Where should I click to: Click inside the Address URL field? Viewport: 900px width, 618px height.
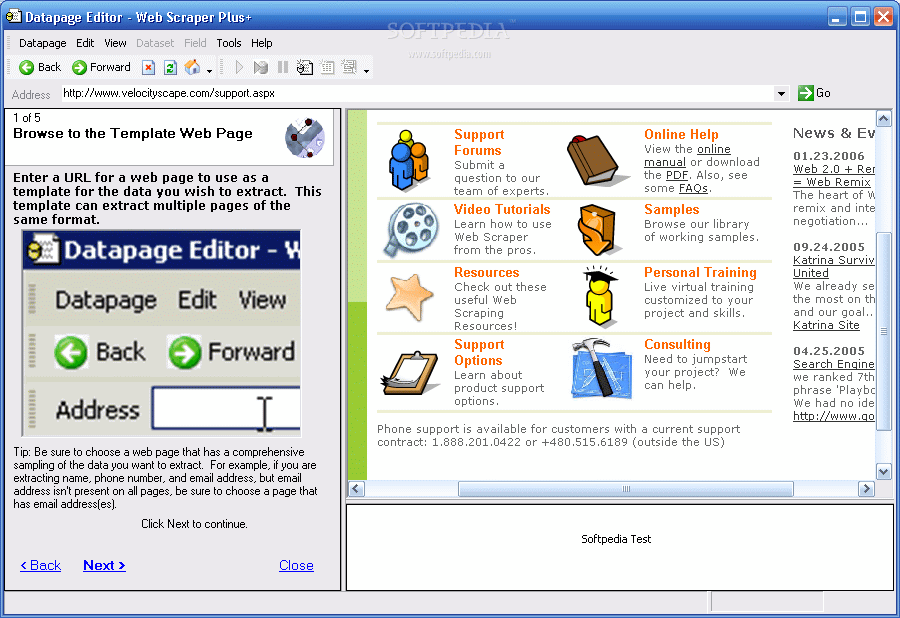(x=417, y=93)
